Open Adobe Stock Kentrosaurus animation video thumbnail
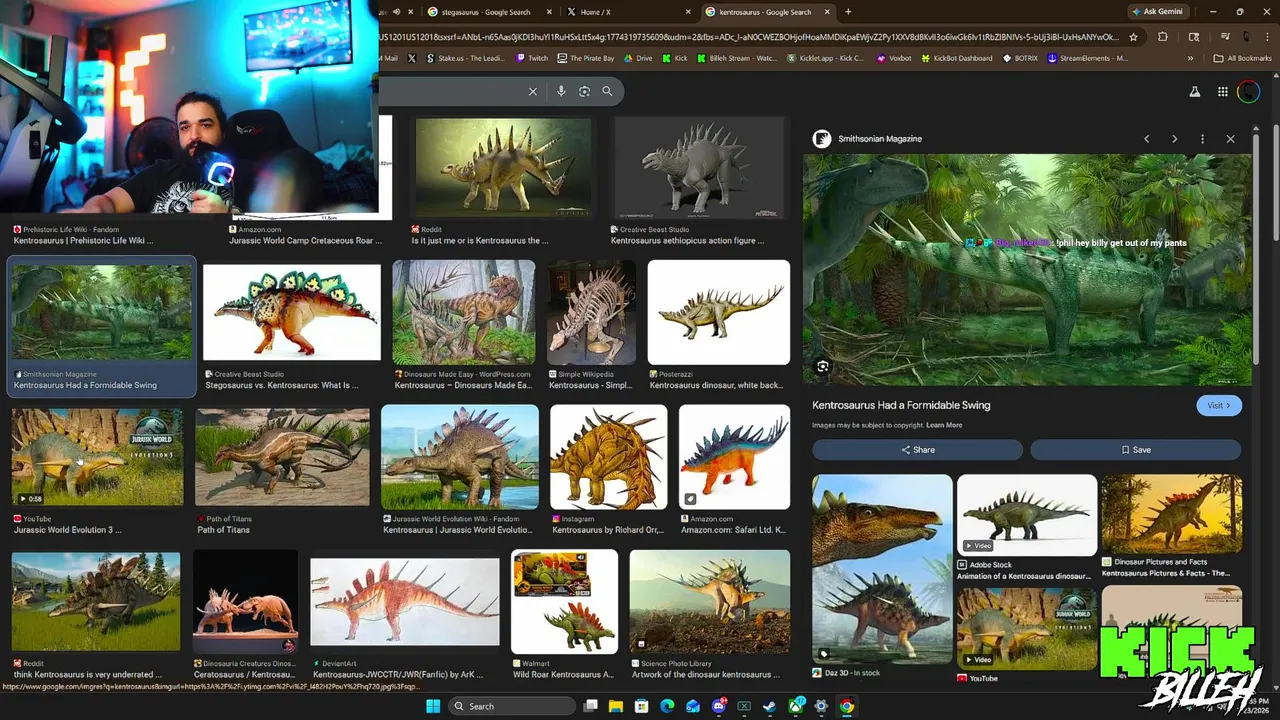Image resolution: width=1280 pixels, height=720 pixels. [x=1027, y=515]
